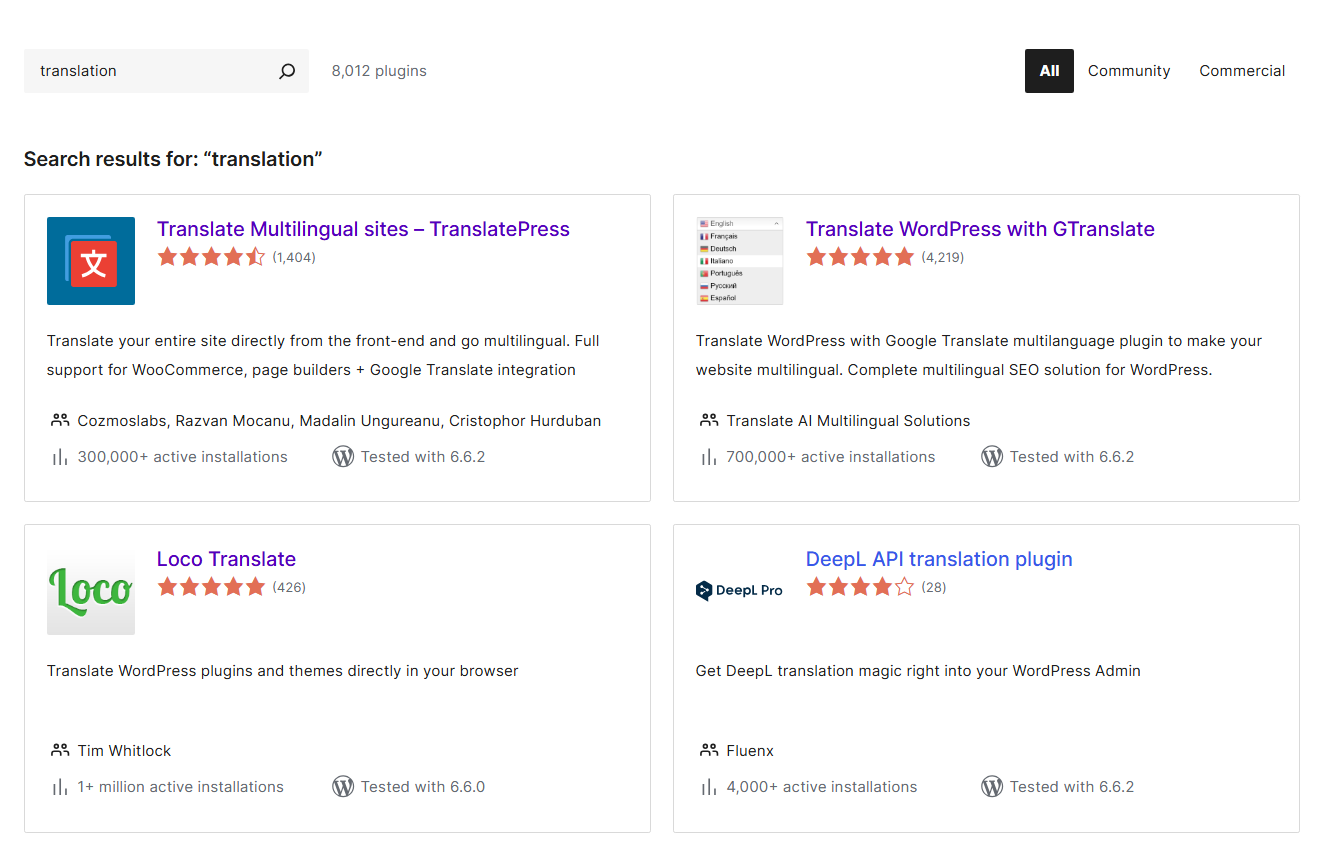Click author icon beside Tim Whitlock
This screenshot has height=849, width=1322.
(x=60, y=751)
